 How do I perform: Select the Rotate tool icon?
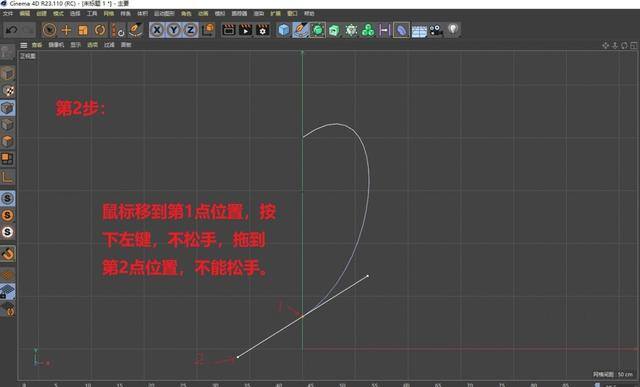click(x=100, y=30)
